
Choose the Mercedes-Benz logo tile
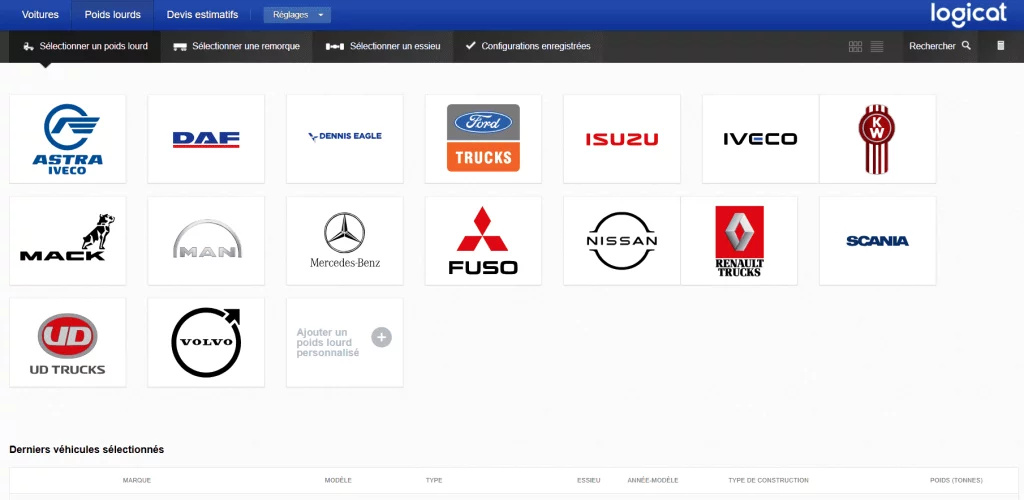[x=345, y=241]
